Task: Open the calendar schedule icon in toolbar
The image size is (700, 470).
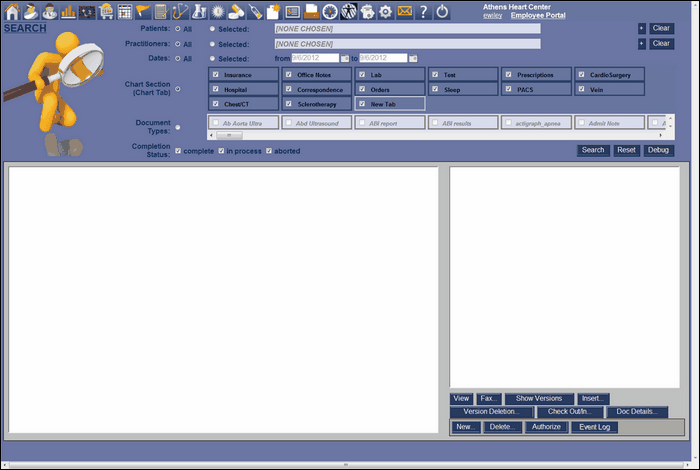Action: click(125, 12)
